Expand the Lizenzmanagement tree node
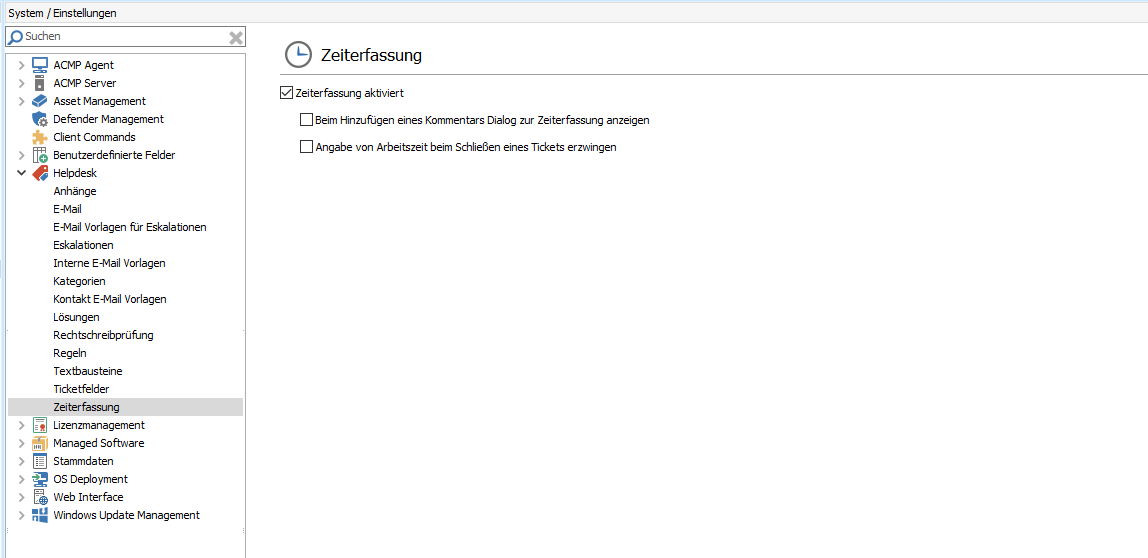Image resolution: width=1148 pixels, height=558 pixels. pos(22,425)
